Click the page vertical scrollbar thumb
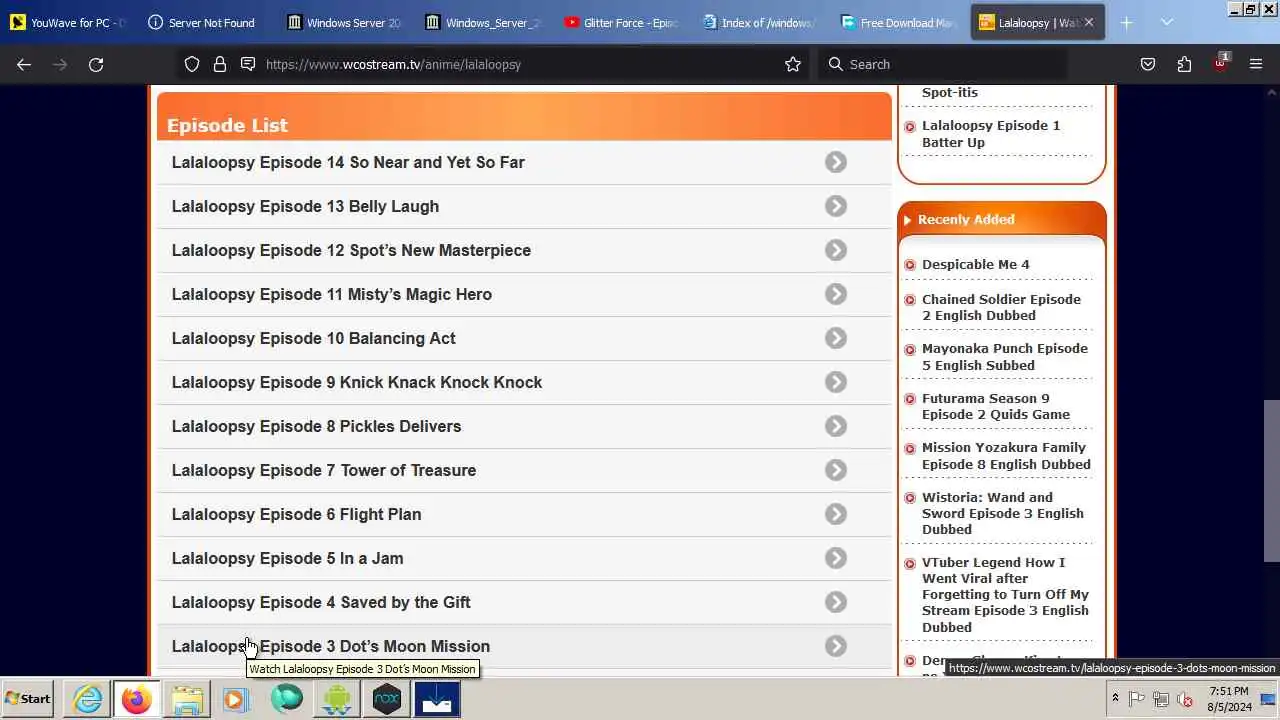The image size is (1280, 720). point(1271,481)
